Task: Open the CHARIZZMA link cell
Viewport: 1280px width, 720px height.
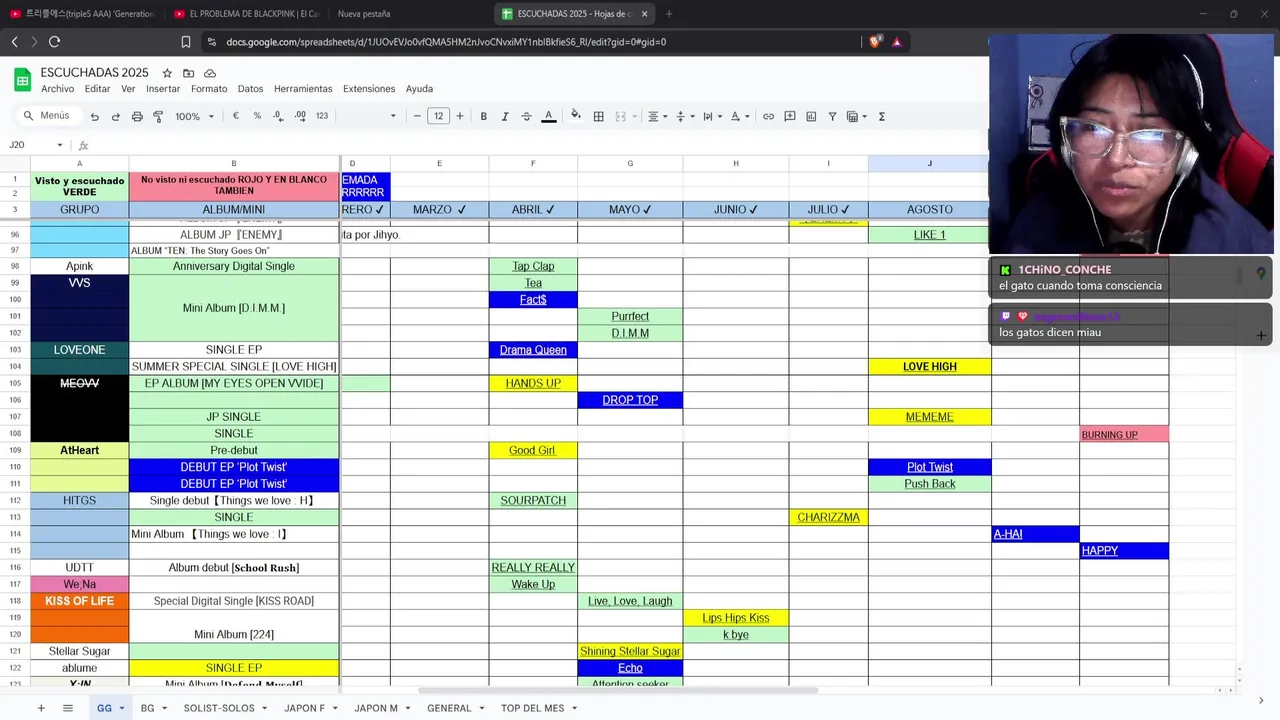Action: coord(829,517)
